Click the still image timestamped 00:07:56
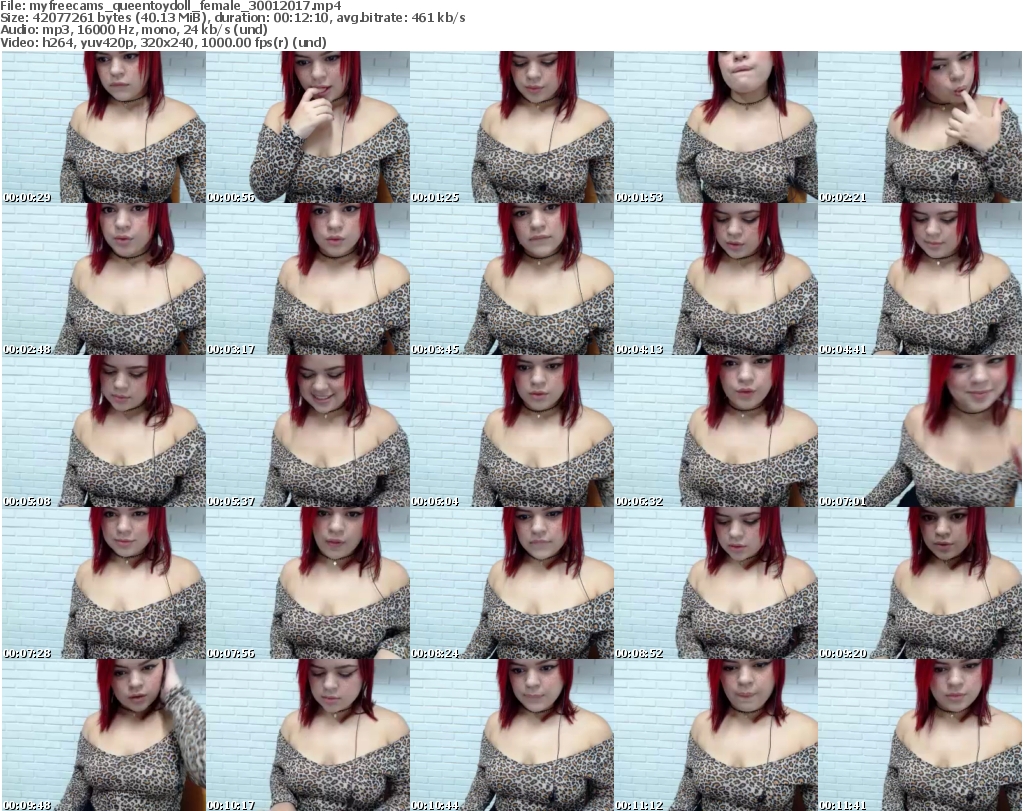 [x=308, y=583]
